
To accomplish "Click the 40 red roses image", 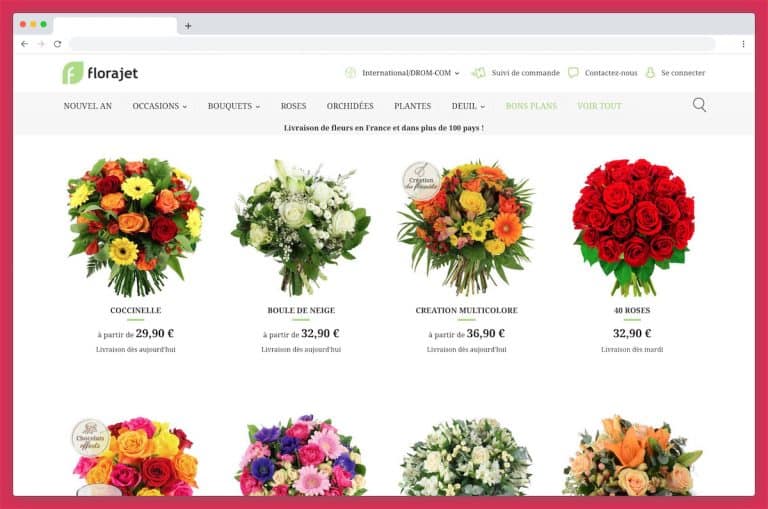I will pyautogui.click(x=633, y=227).
